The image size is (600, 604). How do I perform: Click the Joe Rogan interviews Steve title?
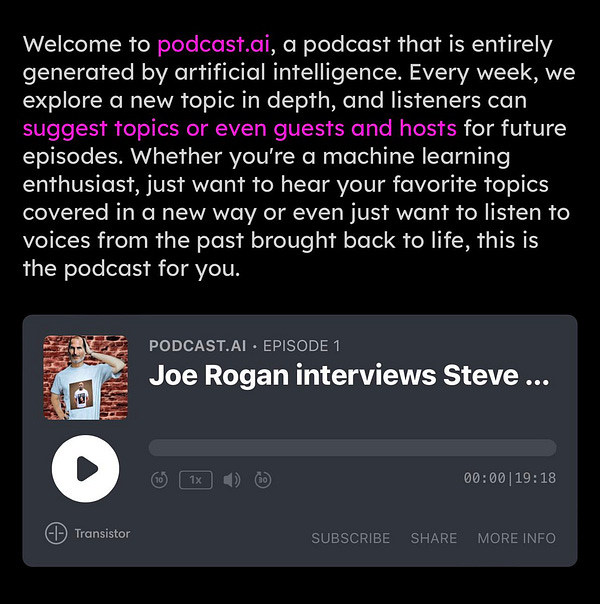tap(349, 375)
